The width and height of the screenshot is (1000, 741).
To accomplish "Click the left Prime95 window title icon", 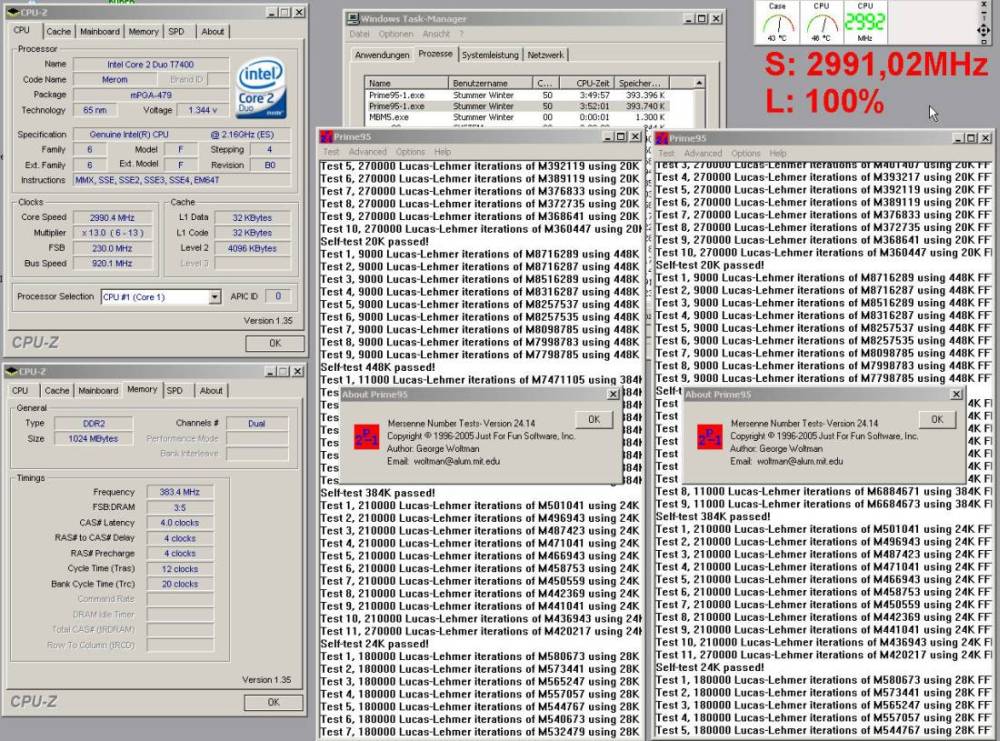I will (x=326, y=136).
